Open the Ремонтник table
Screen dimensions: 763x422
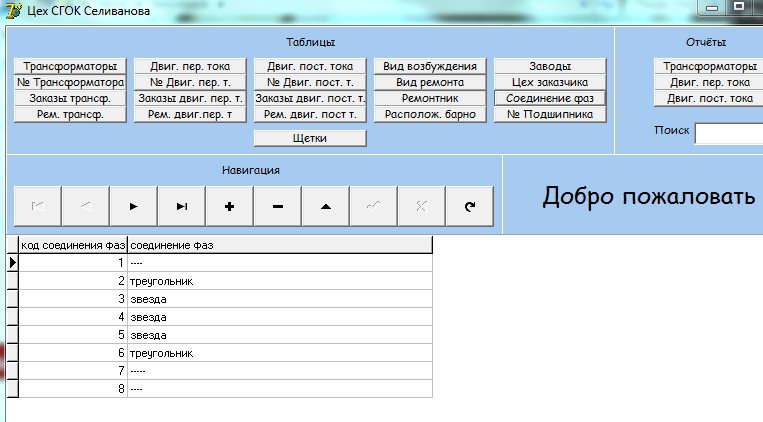pos(430,98)
